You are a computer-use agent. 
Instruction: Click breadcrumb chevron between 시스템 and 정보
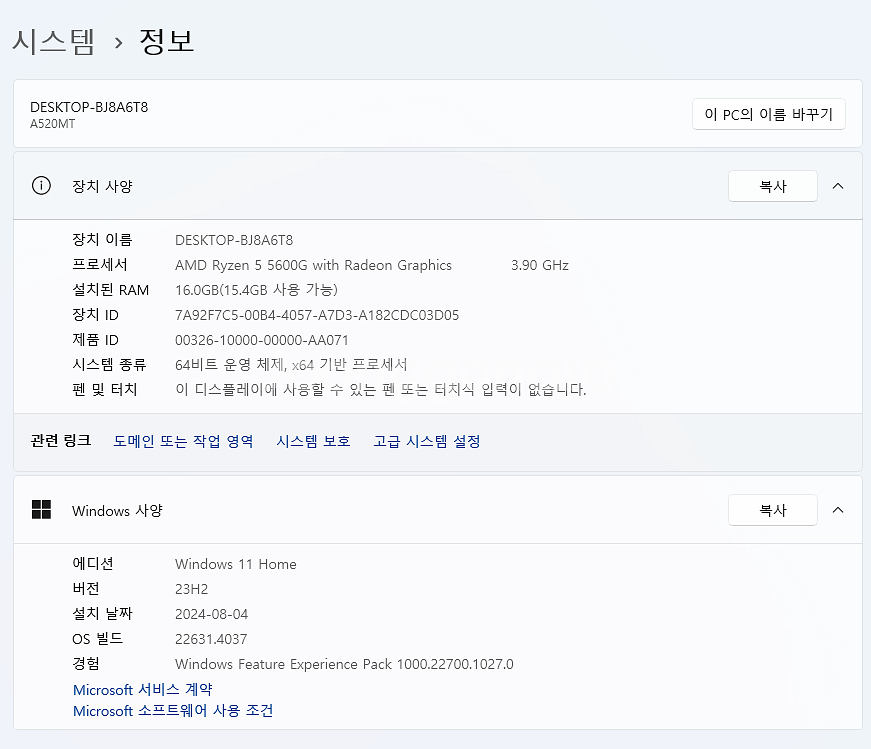pyautogui.click(x=118, y=43)
